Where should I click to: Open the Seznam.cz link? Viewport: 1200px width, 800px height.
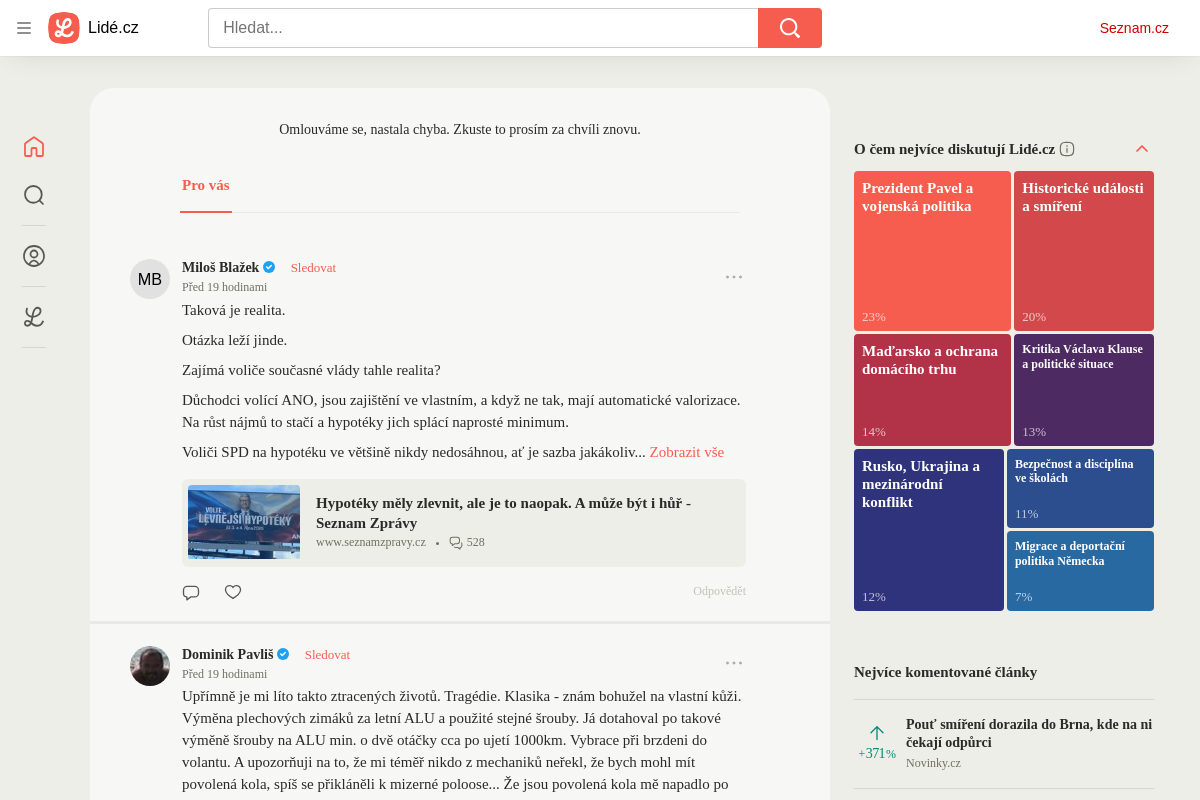1134,28
